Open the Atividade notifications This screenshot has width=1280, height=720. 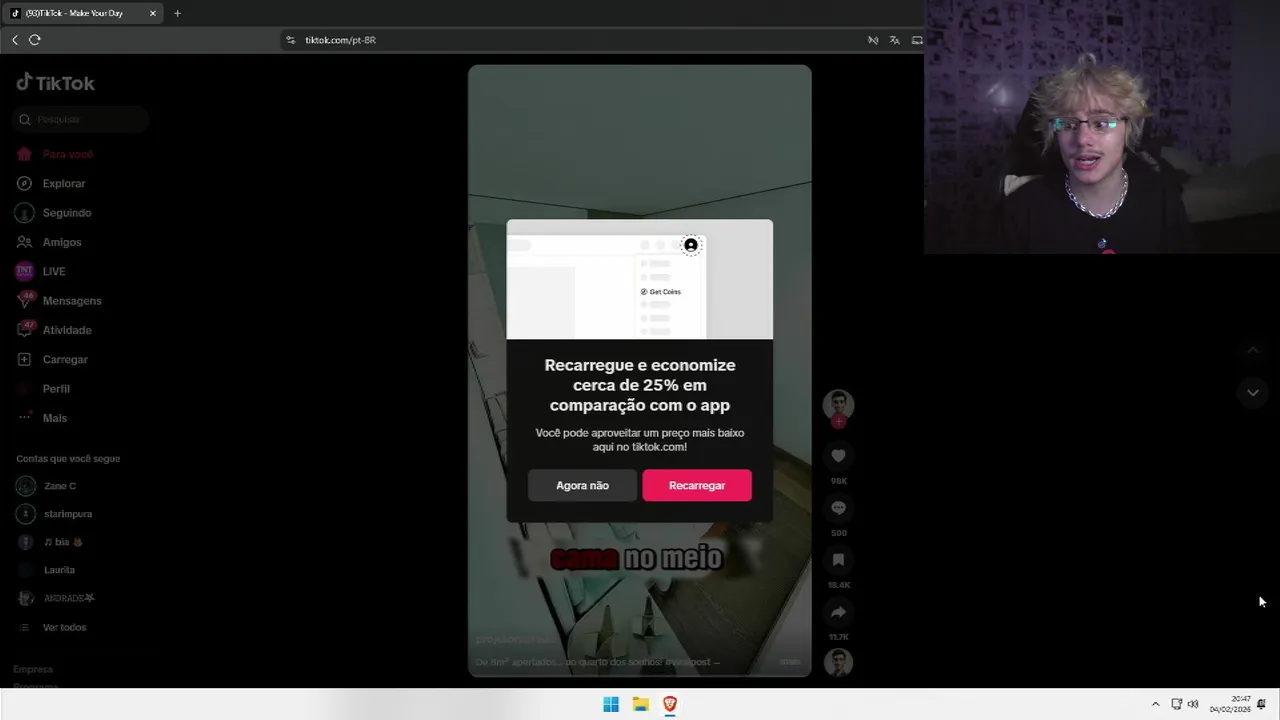coord(66,330)
